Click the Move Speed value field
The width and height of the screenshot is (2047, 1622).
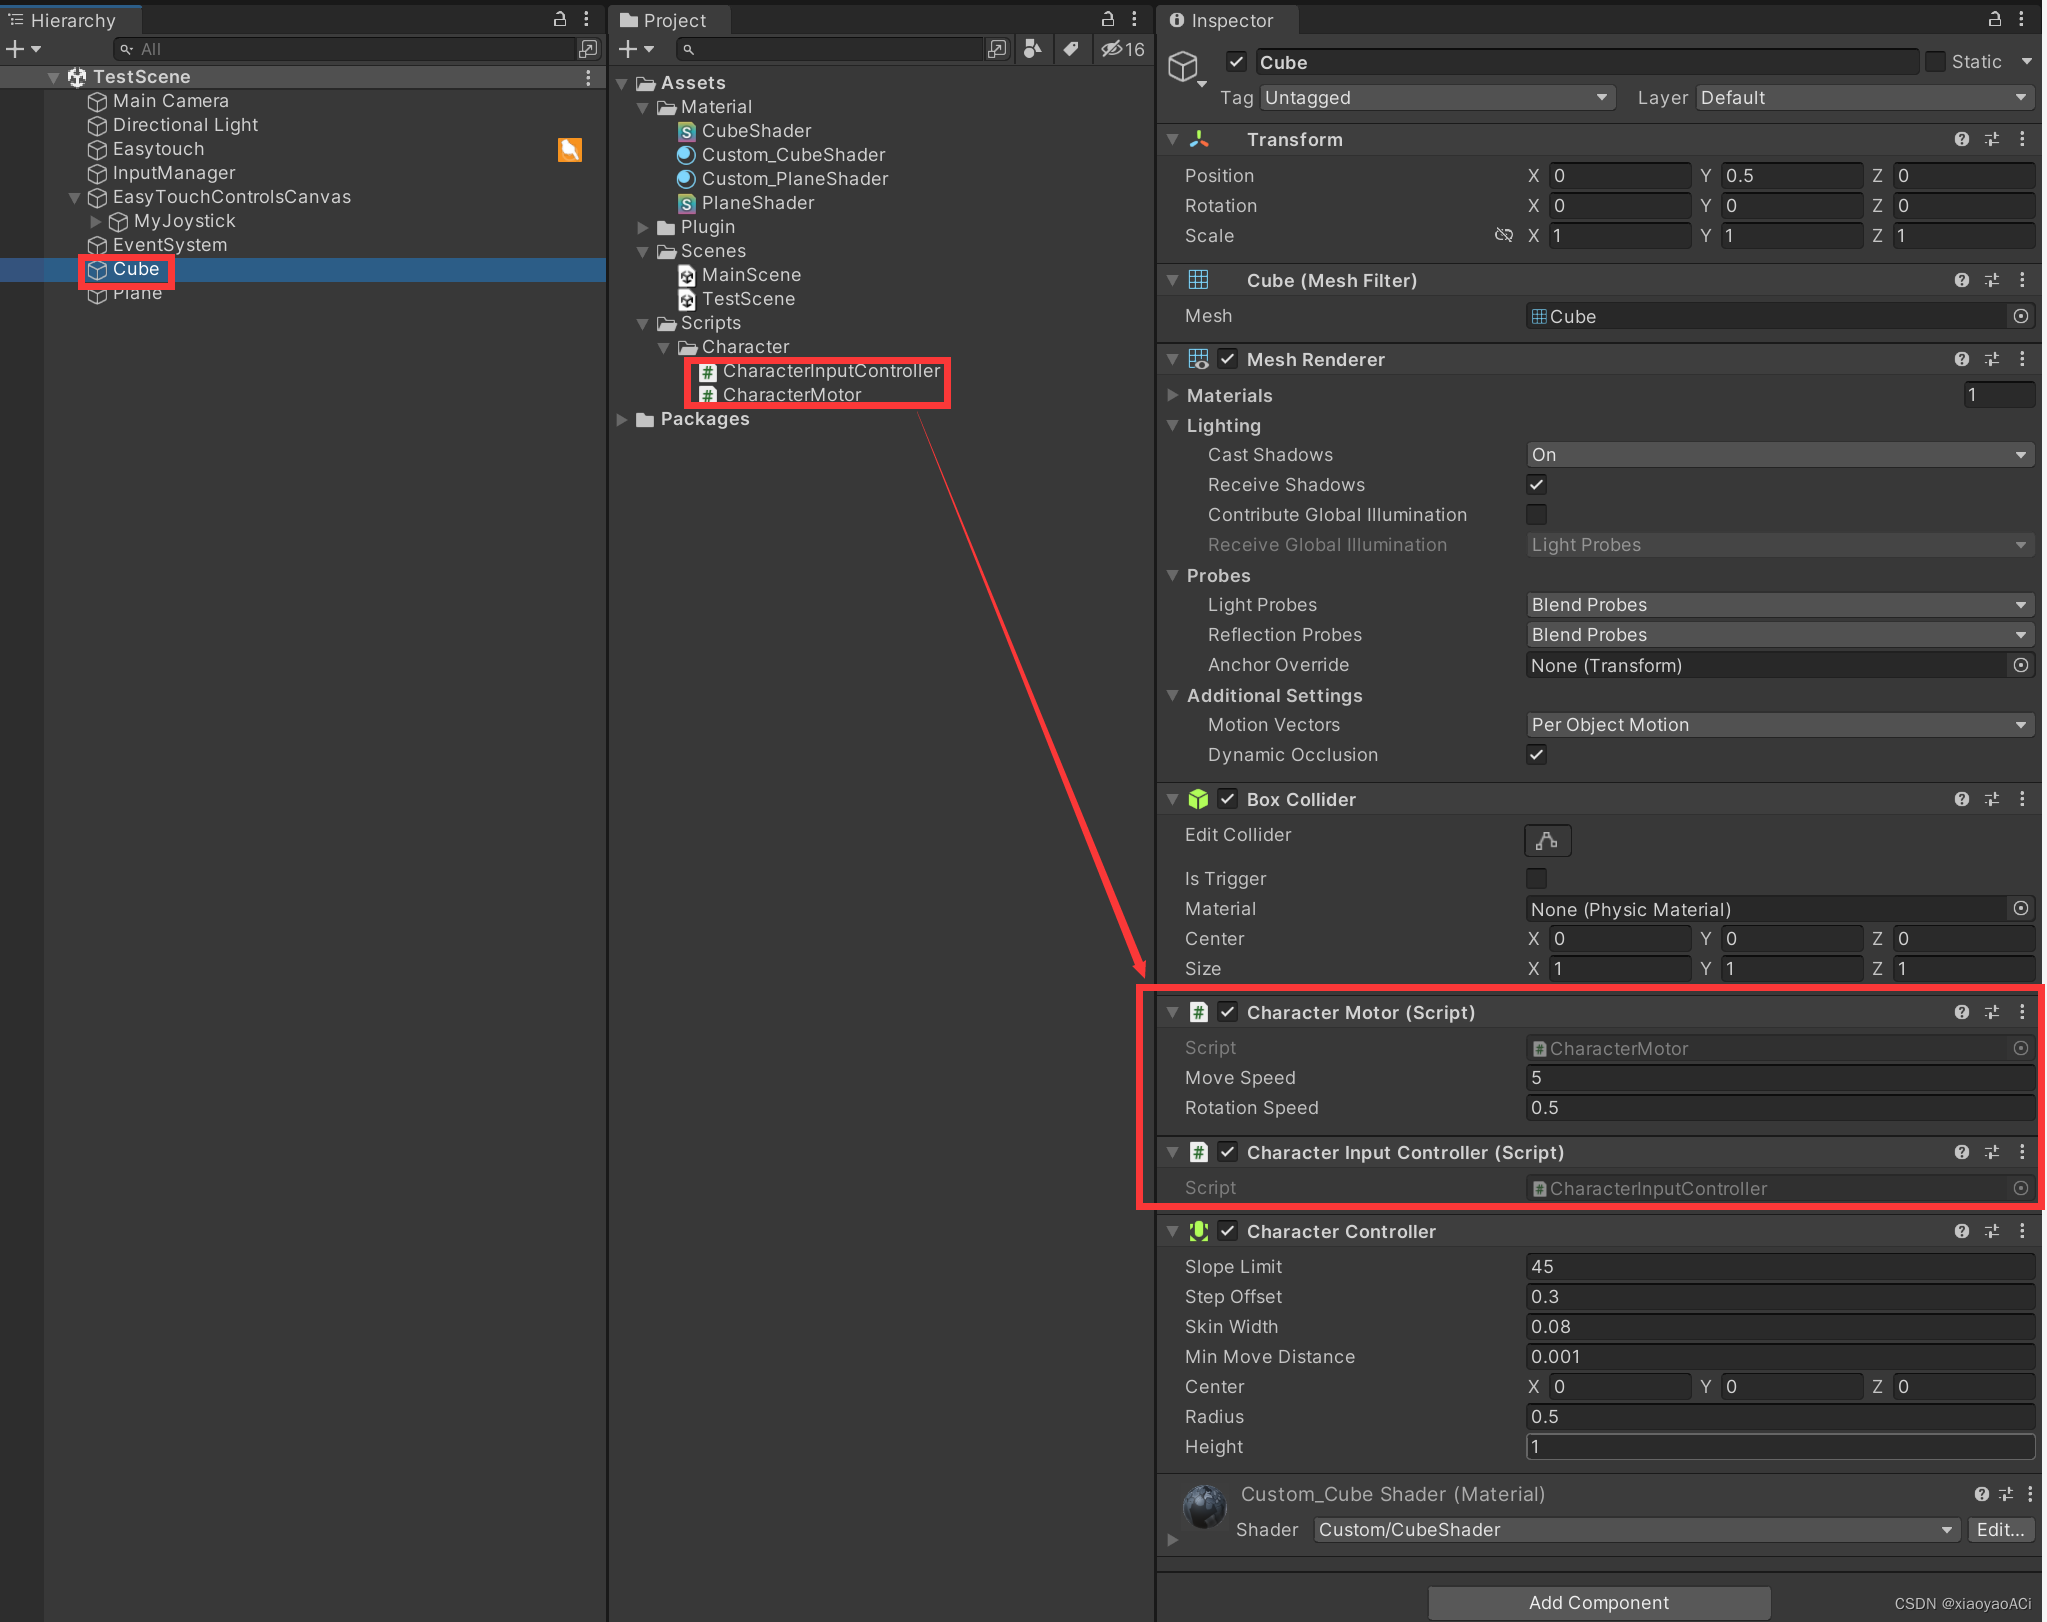coord(1780,1078)
